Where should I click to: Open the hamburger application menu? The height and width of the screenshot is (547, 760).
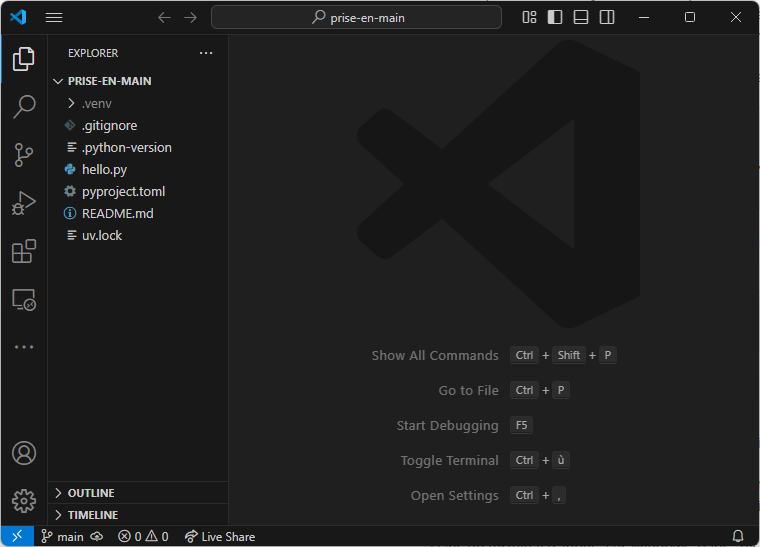[x=54, y=17]
